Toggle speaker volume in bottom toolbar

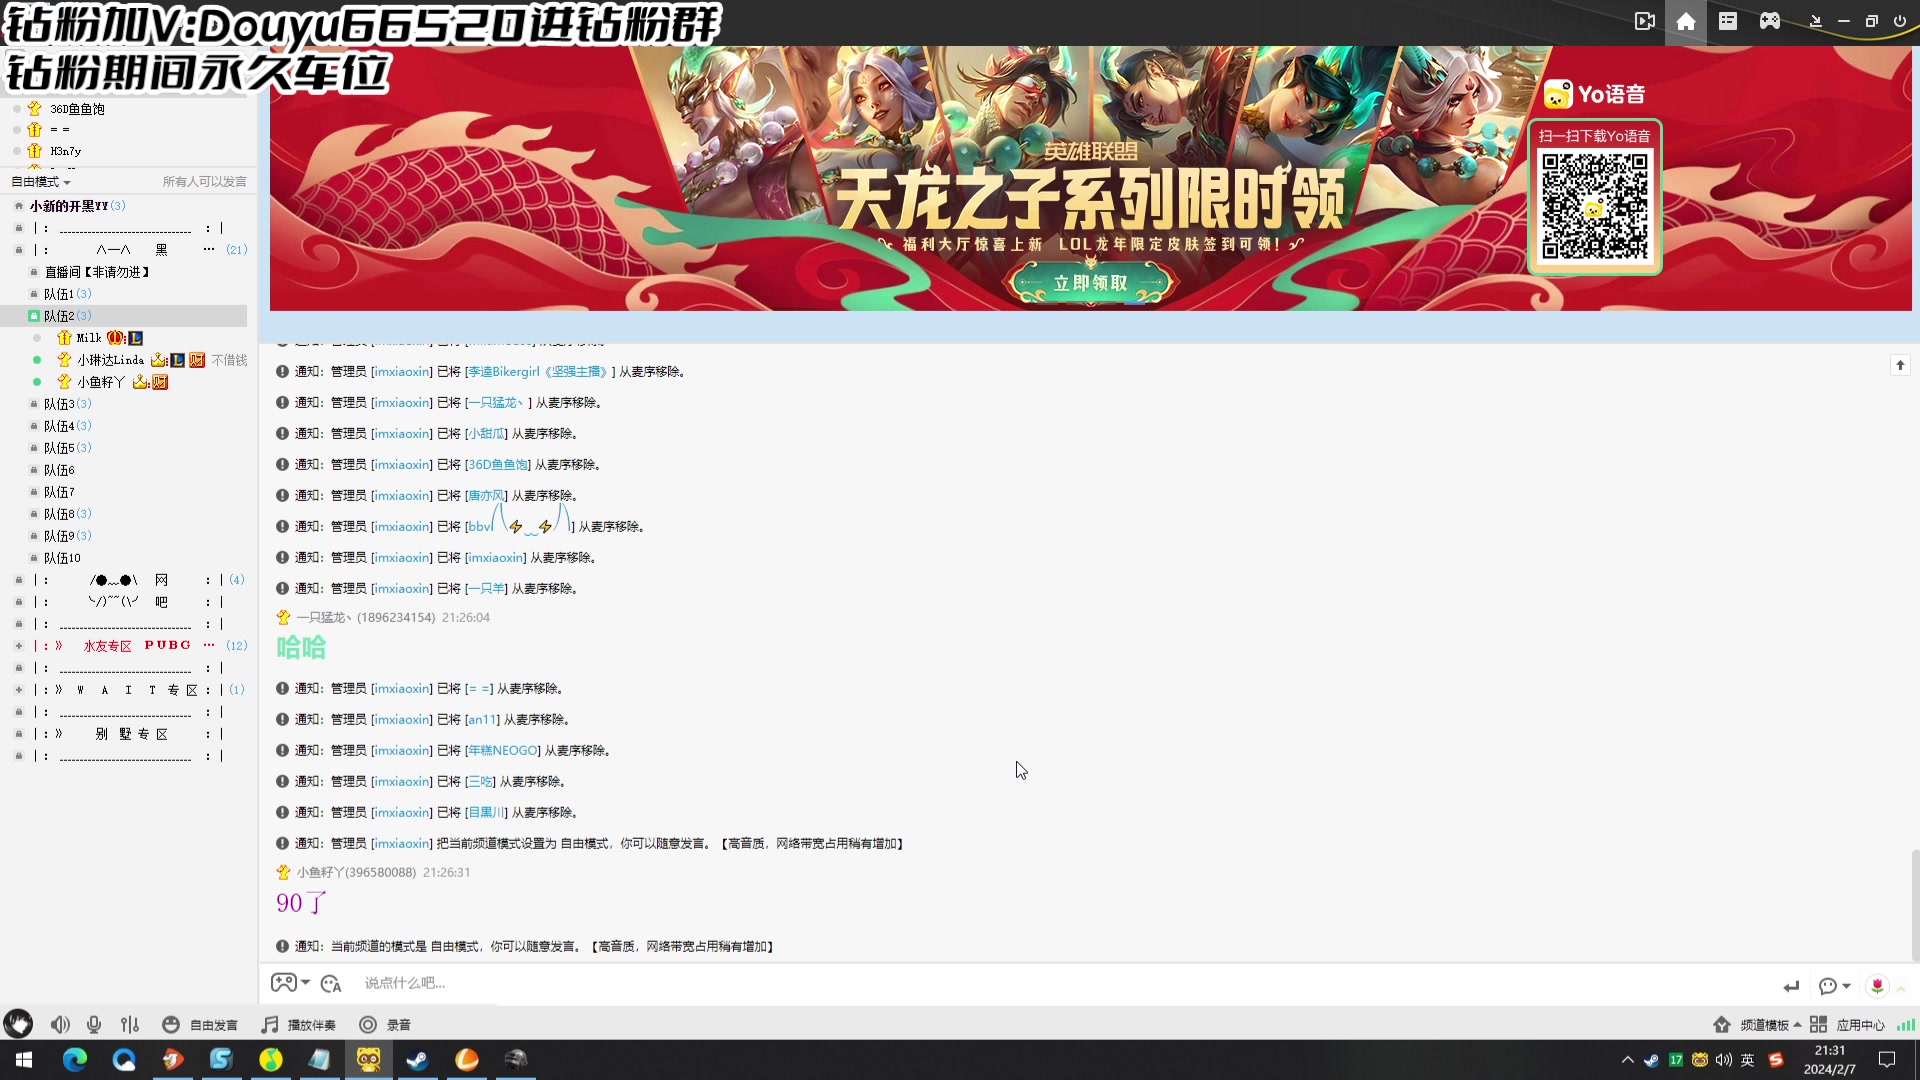point(60,1025)
